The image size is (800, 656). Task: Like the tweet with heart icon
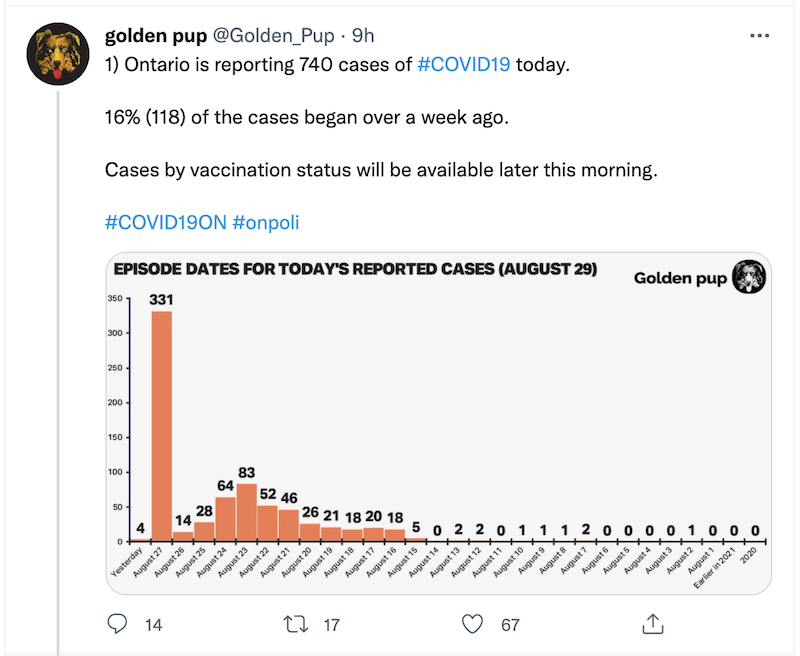click(472, 624)
